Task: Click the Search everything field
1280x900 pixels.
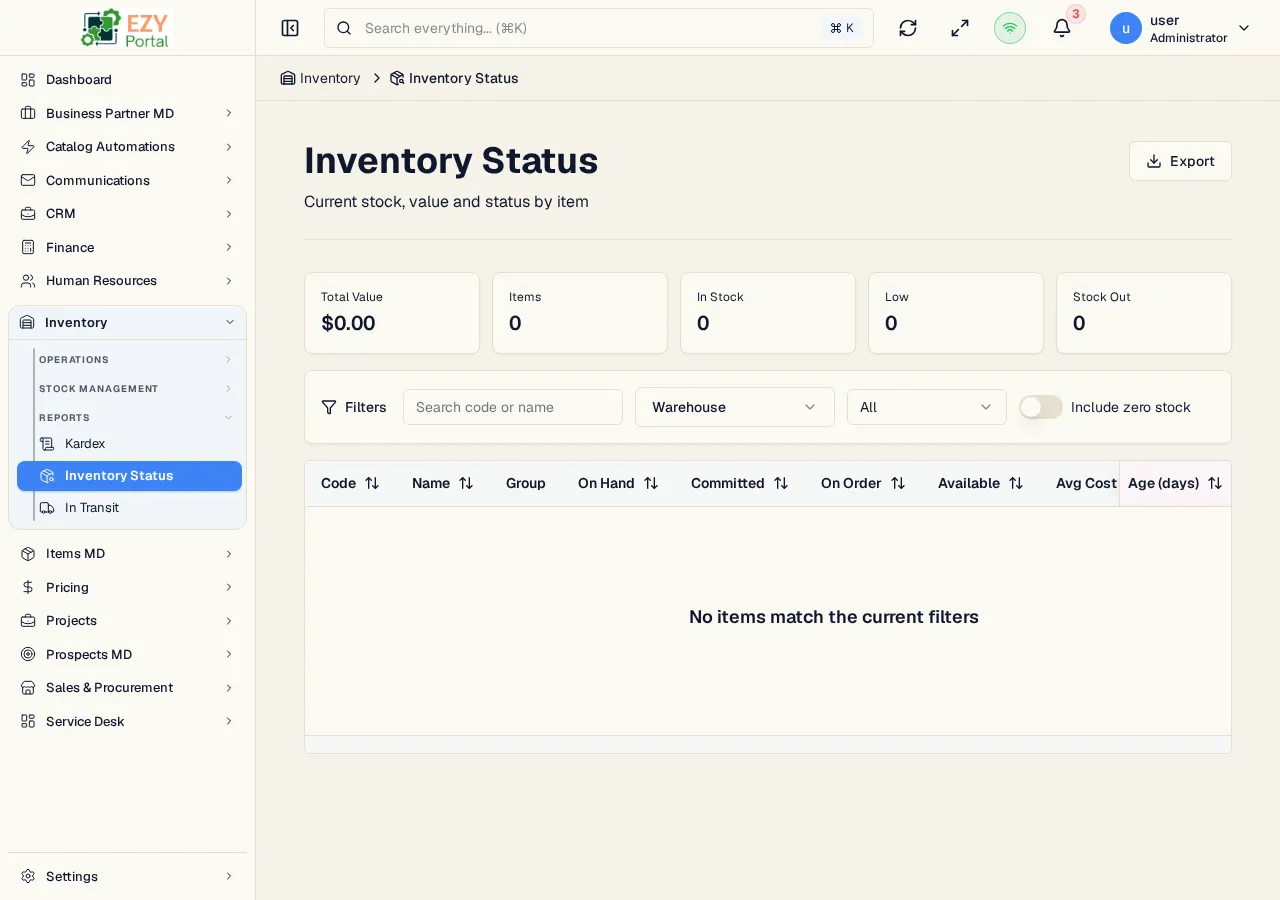Action: (599, 28)
